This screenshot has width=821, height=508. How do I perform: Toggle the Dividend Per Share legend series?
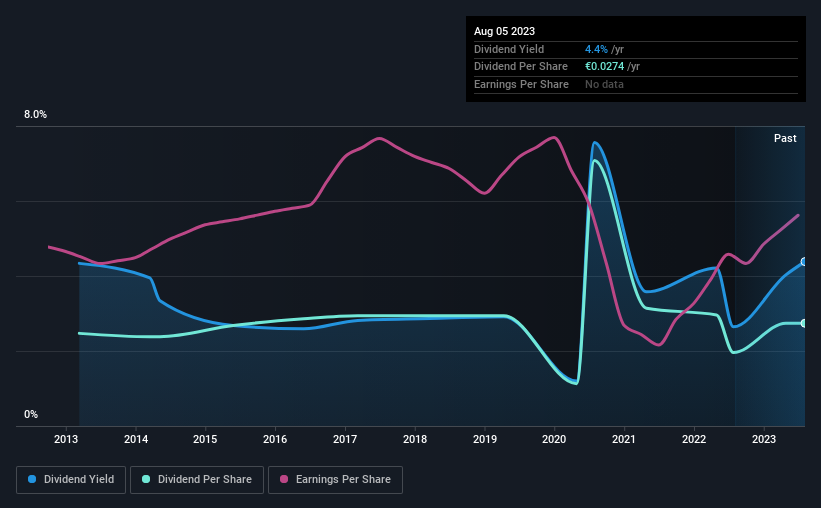[197, 480]
